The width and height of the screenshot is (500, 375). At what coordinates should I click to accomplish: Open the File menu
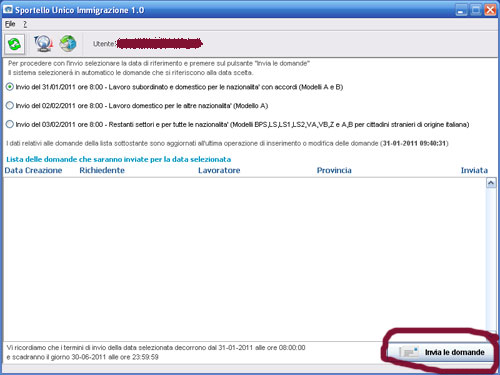[x=10, y=24]
